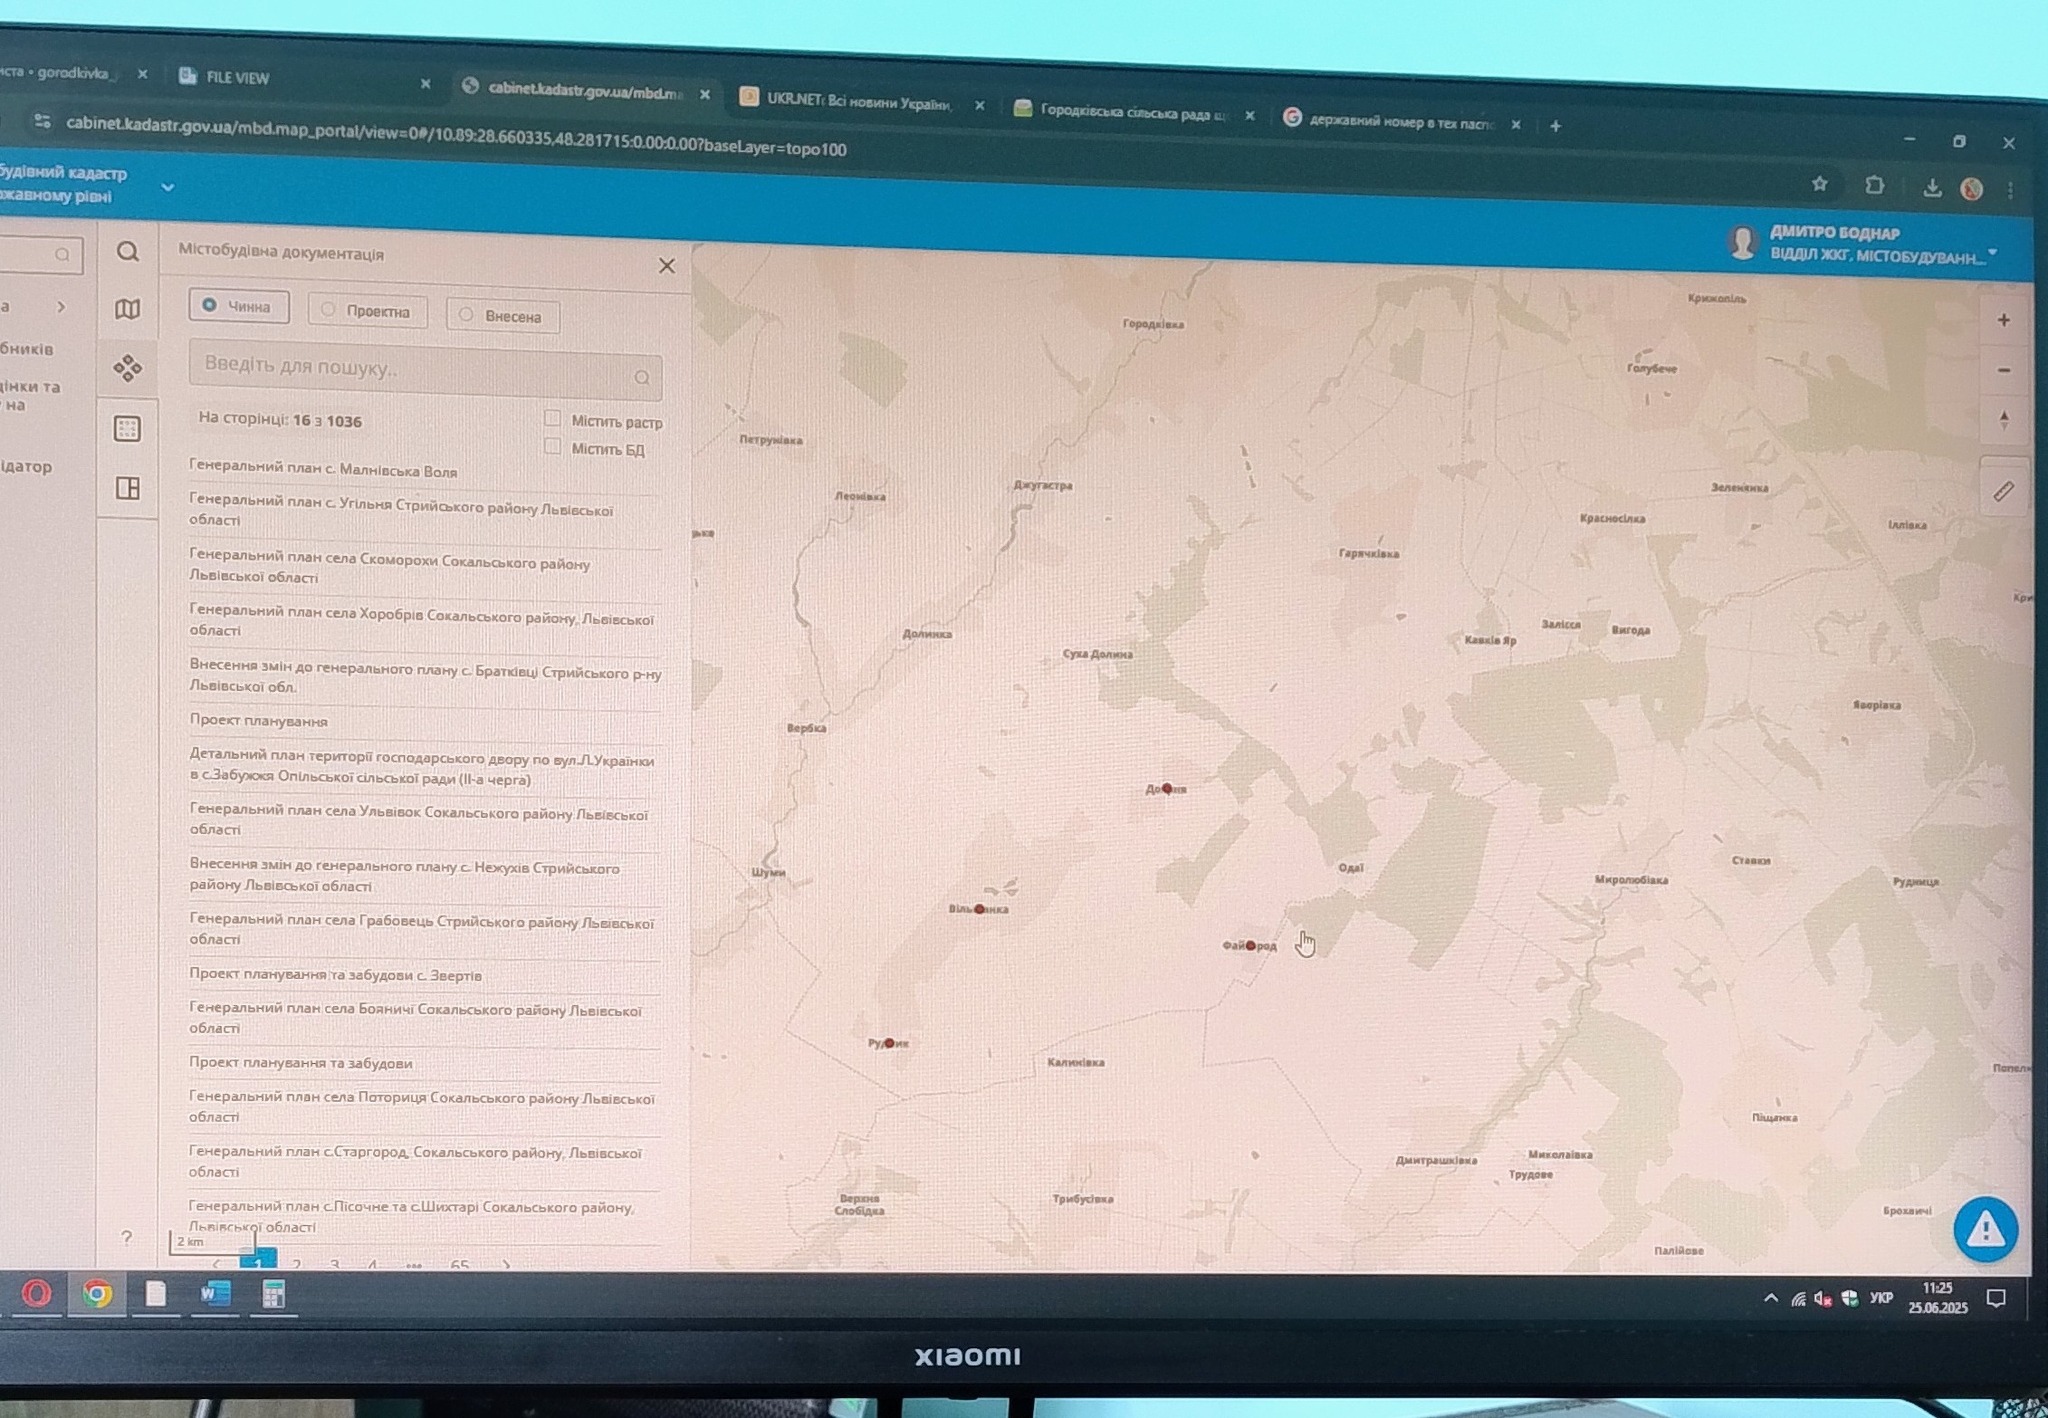The image size is (2048, 1418).
Task: Open the Проект планування entry
Action: click(x=258, y=721)
